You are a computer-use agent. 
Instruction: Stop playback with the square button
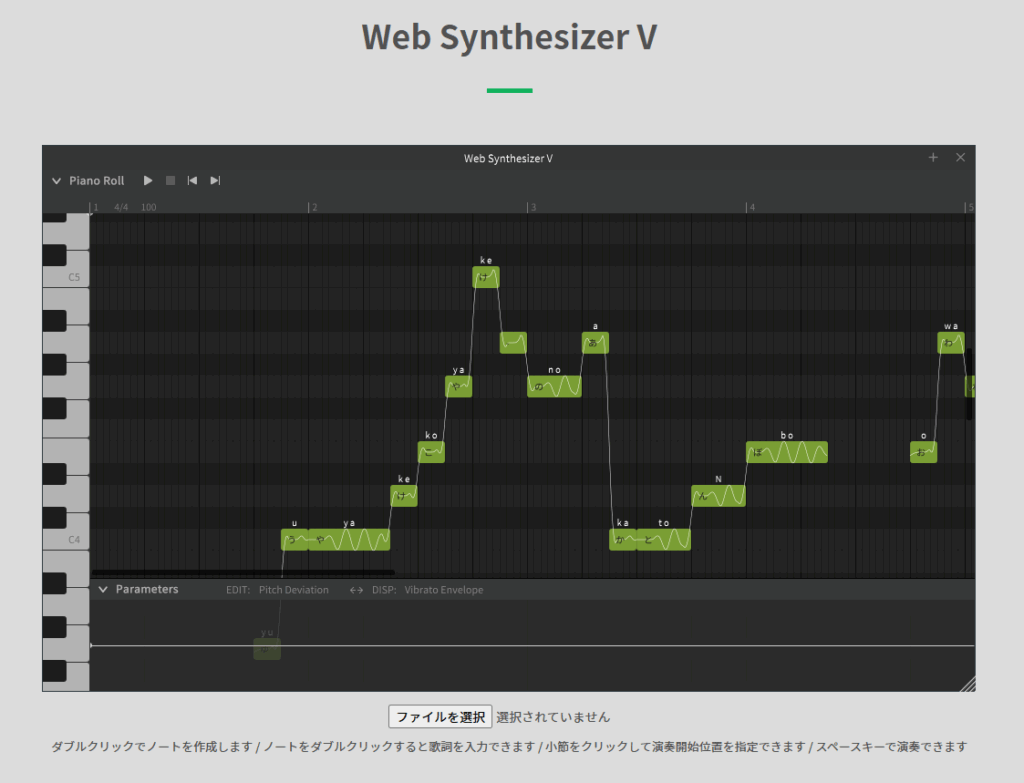170,180
